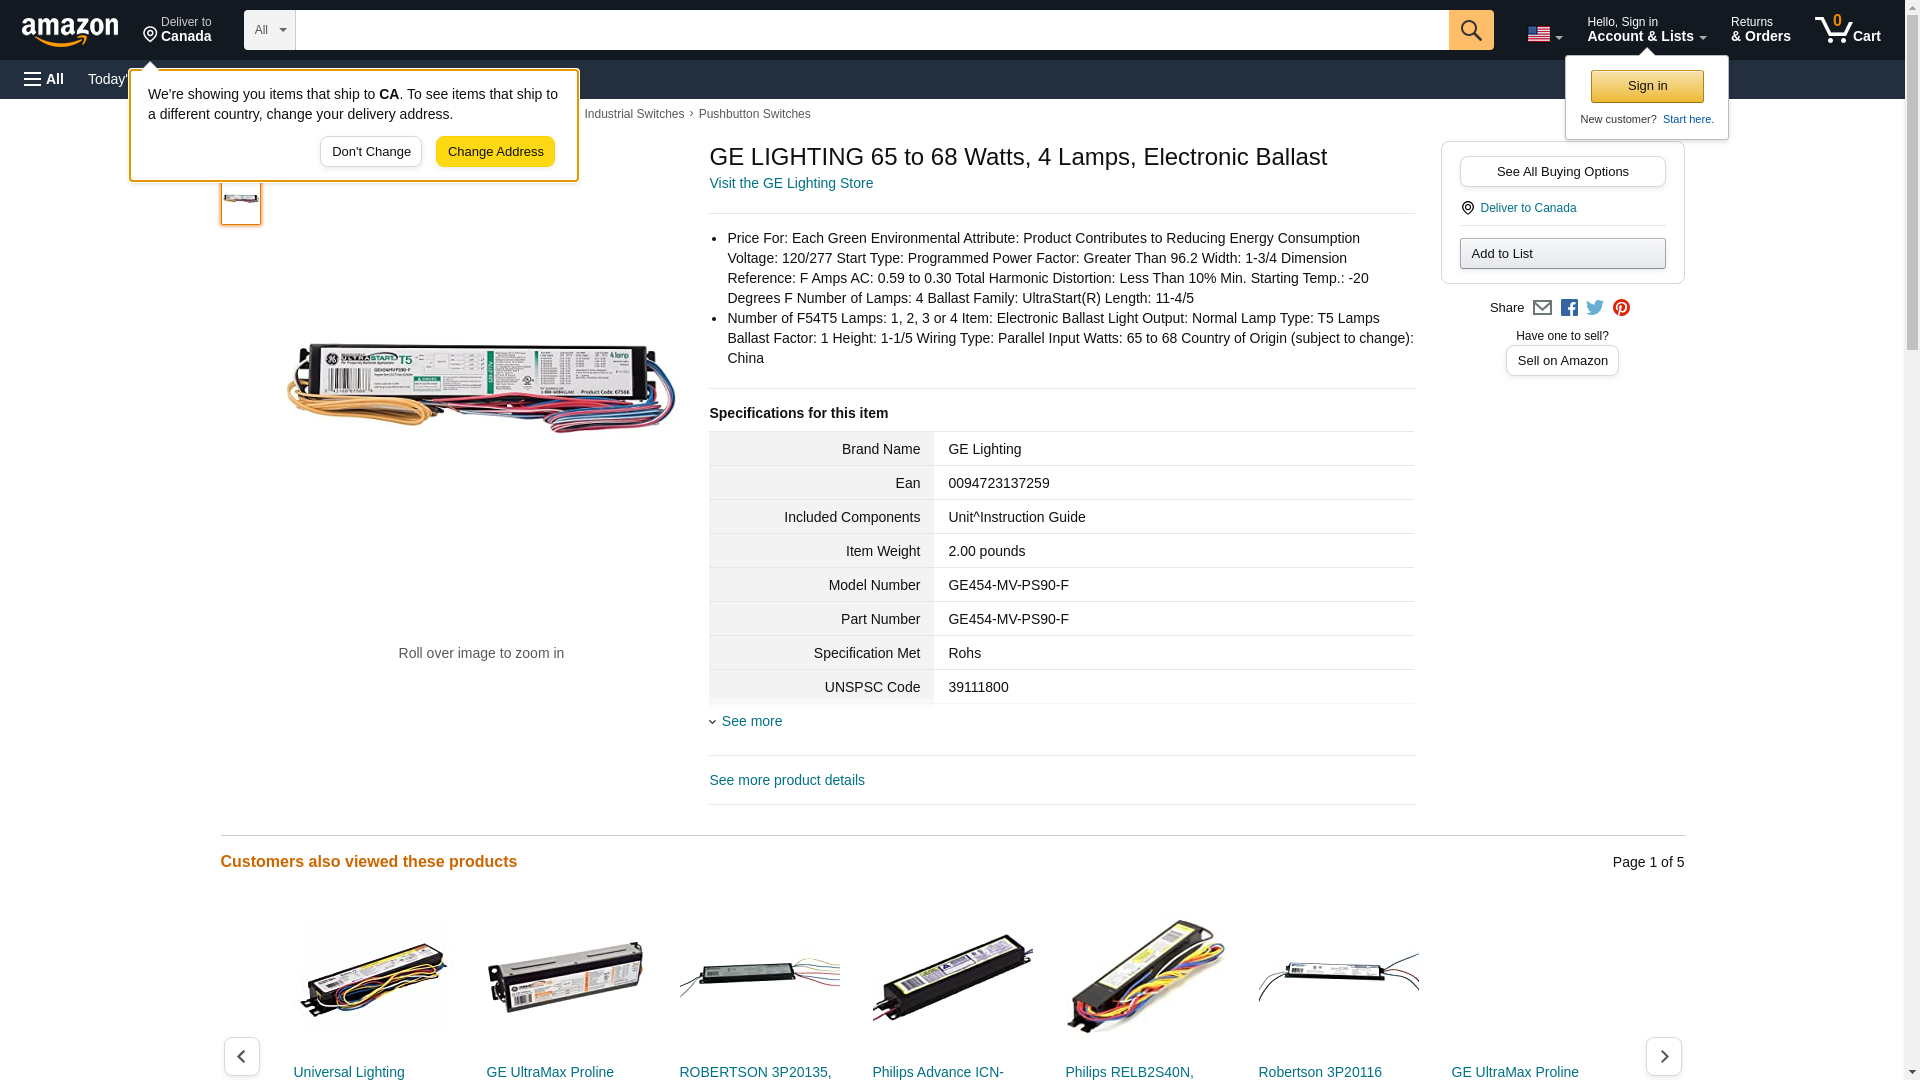Share product on Facebook

click(1569, 308)
